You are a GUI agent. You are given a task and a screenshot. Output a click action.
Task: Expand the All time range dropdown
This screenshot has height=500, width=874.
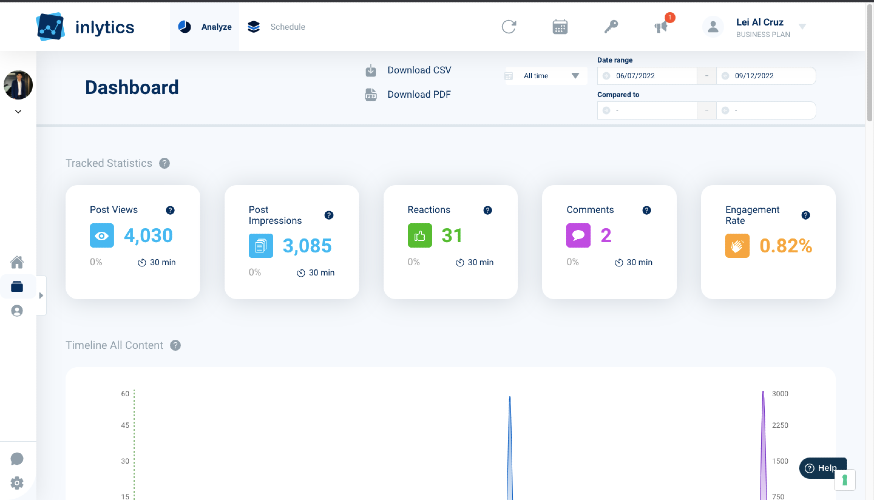pyautogui.click(x=546, y=76)
